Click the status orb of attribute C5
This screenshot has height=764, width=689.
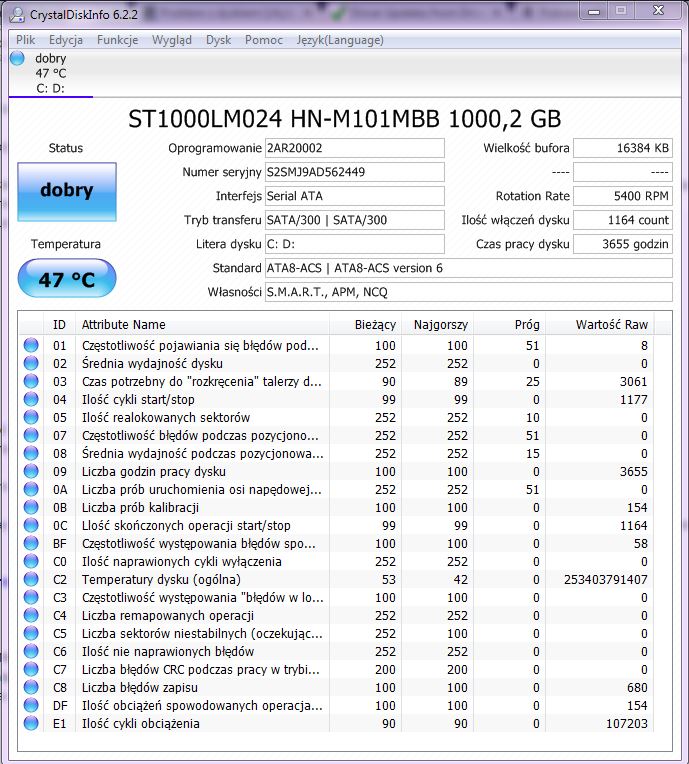tap(31, 633)
